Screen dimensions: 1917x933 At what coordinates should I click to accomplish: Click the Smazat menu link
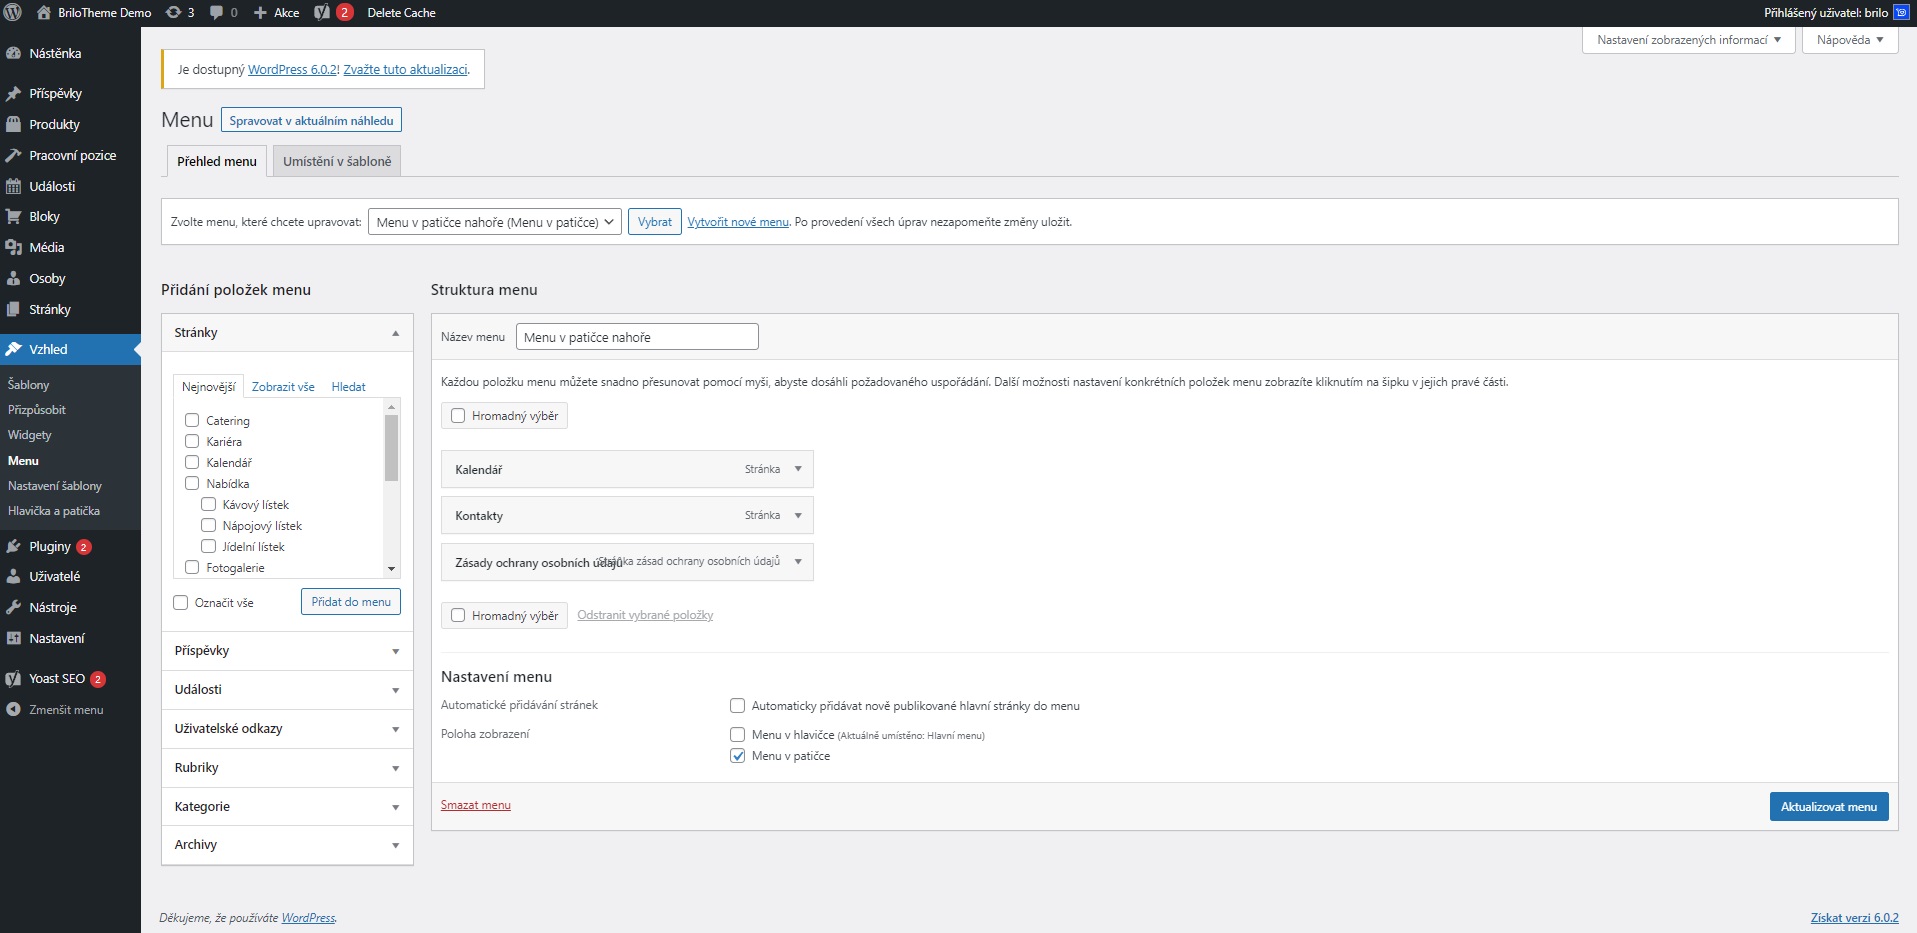click(475, 805)
